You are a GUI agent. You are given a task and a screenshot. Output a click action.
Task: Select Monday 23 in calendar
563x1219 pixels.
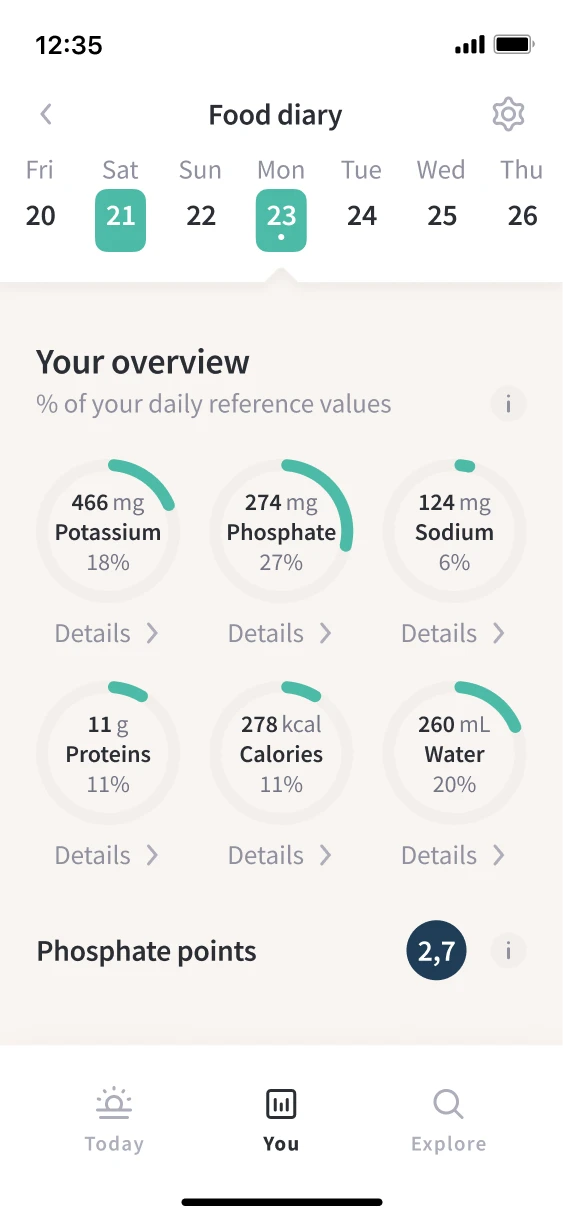point(281,201)
